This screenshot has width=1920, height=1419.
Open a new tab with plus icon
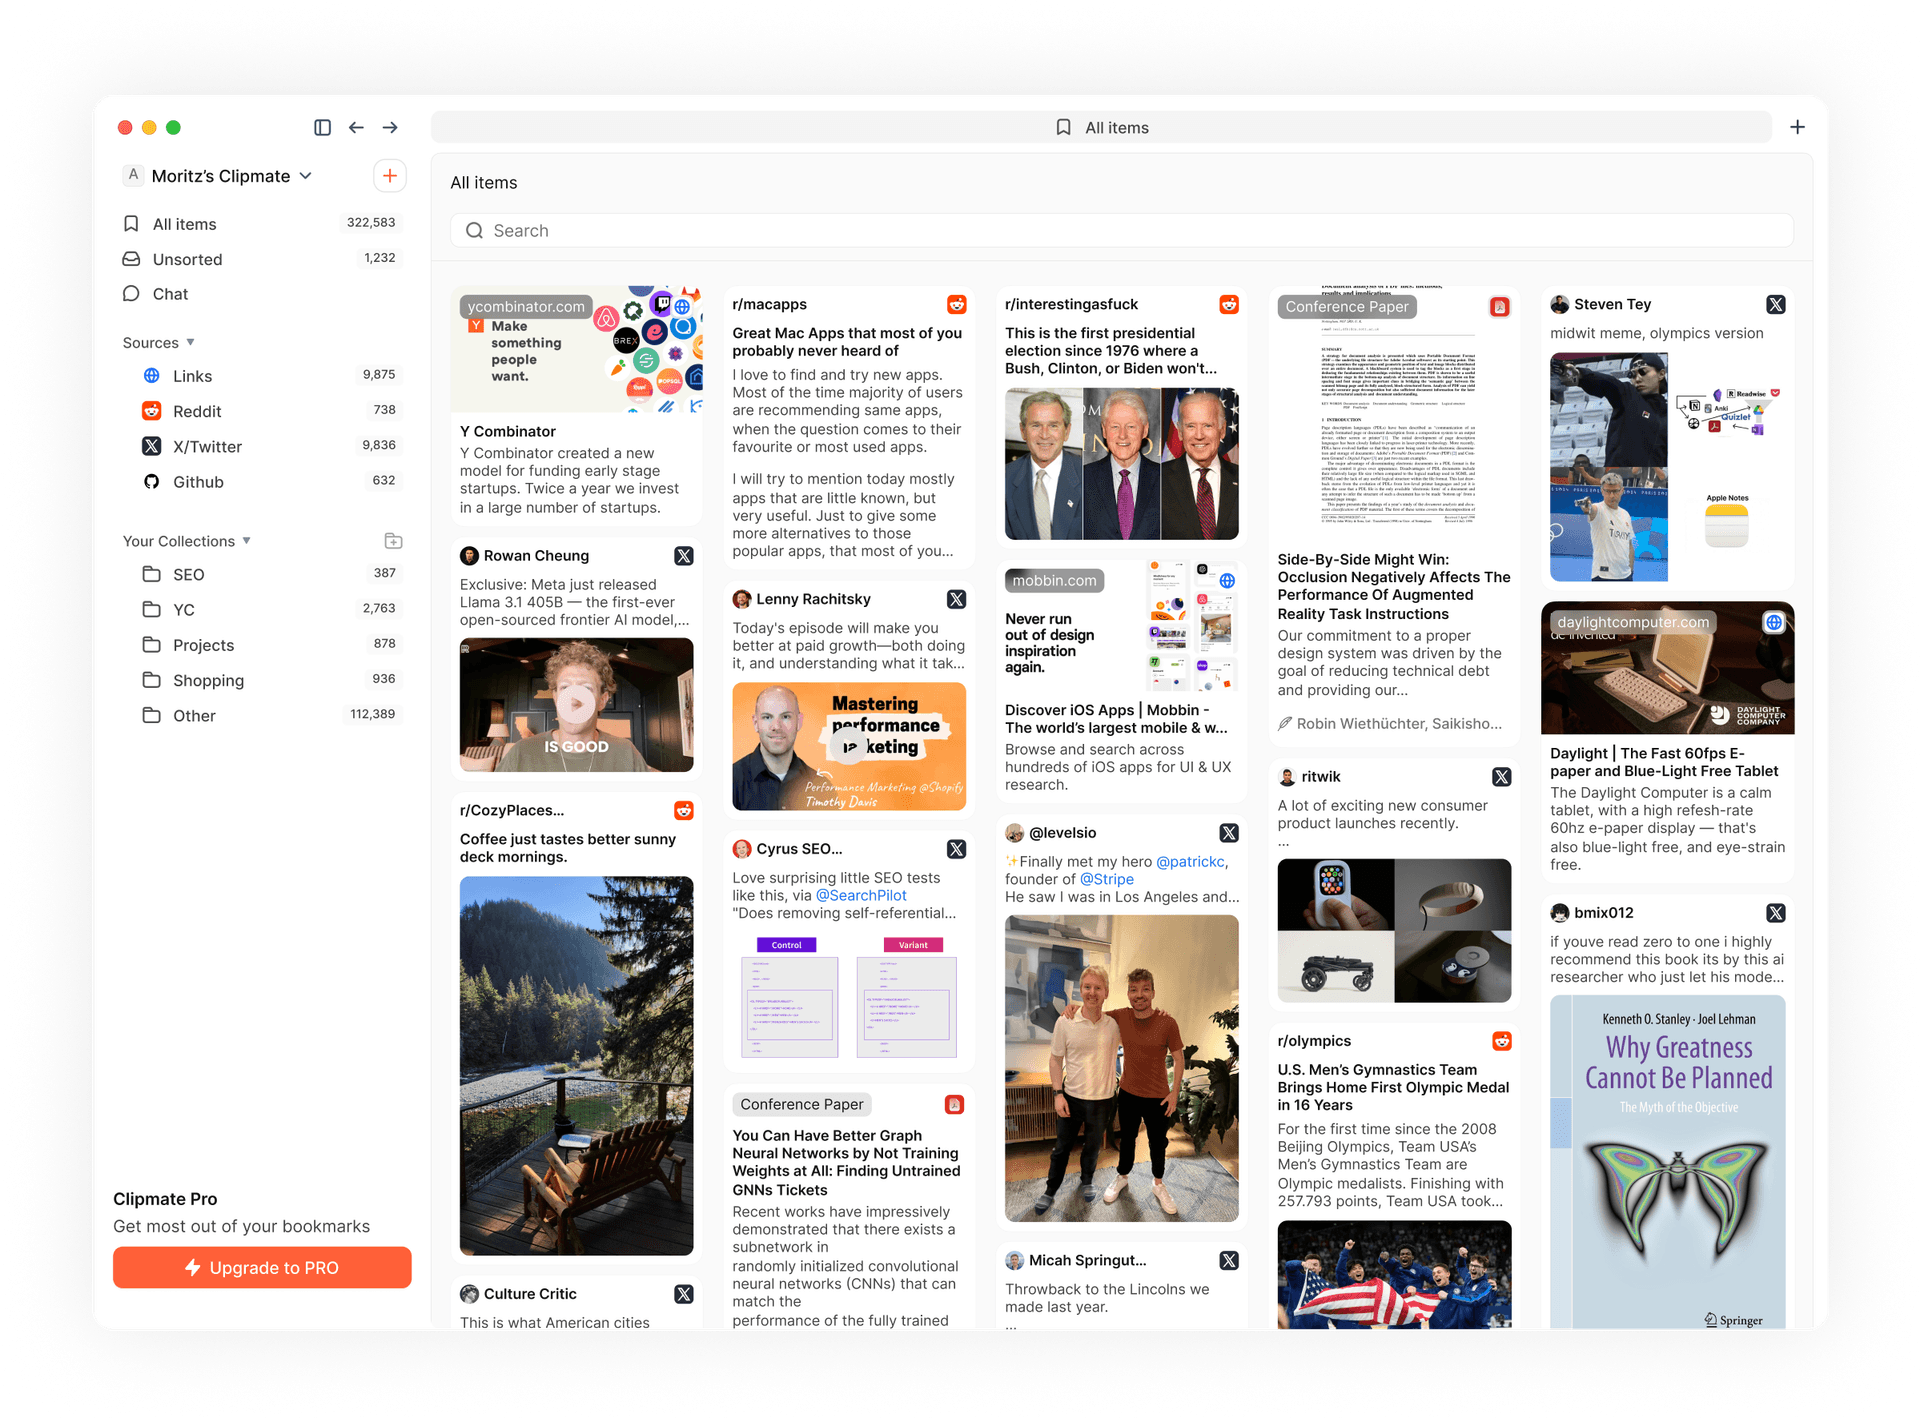pos(1797,127)
